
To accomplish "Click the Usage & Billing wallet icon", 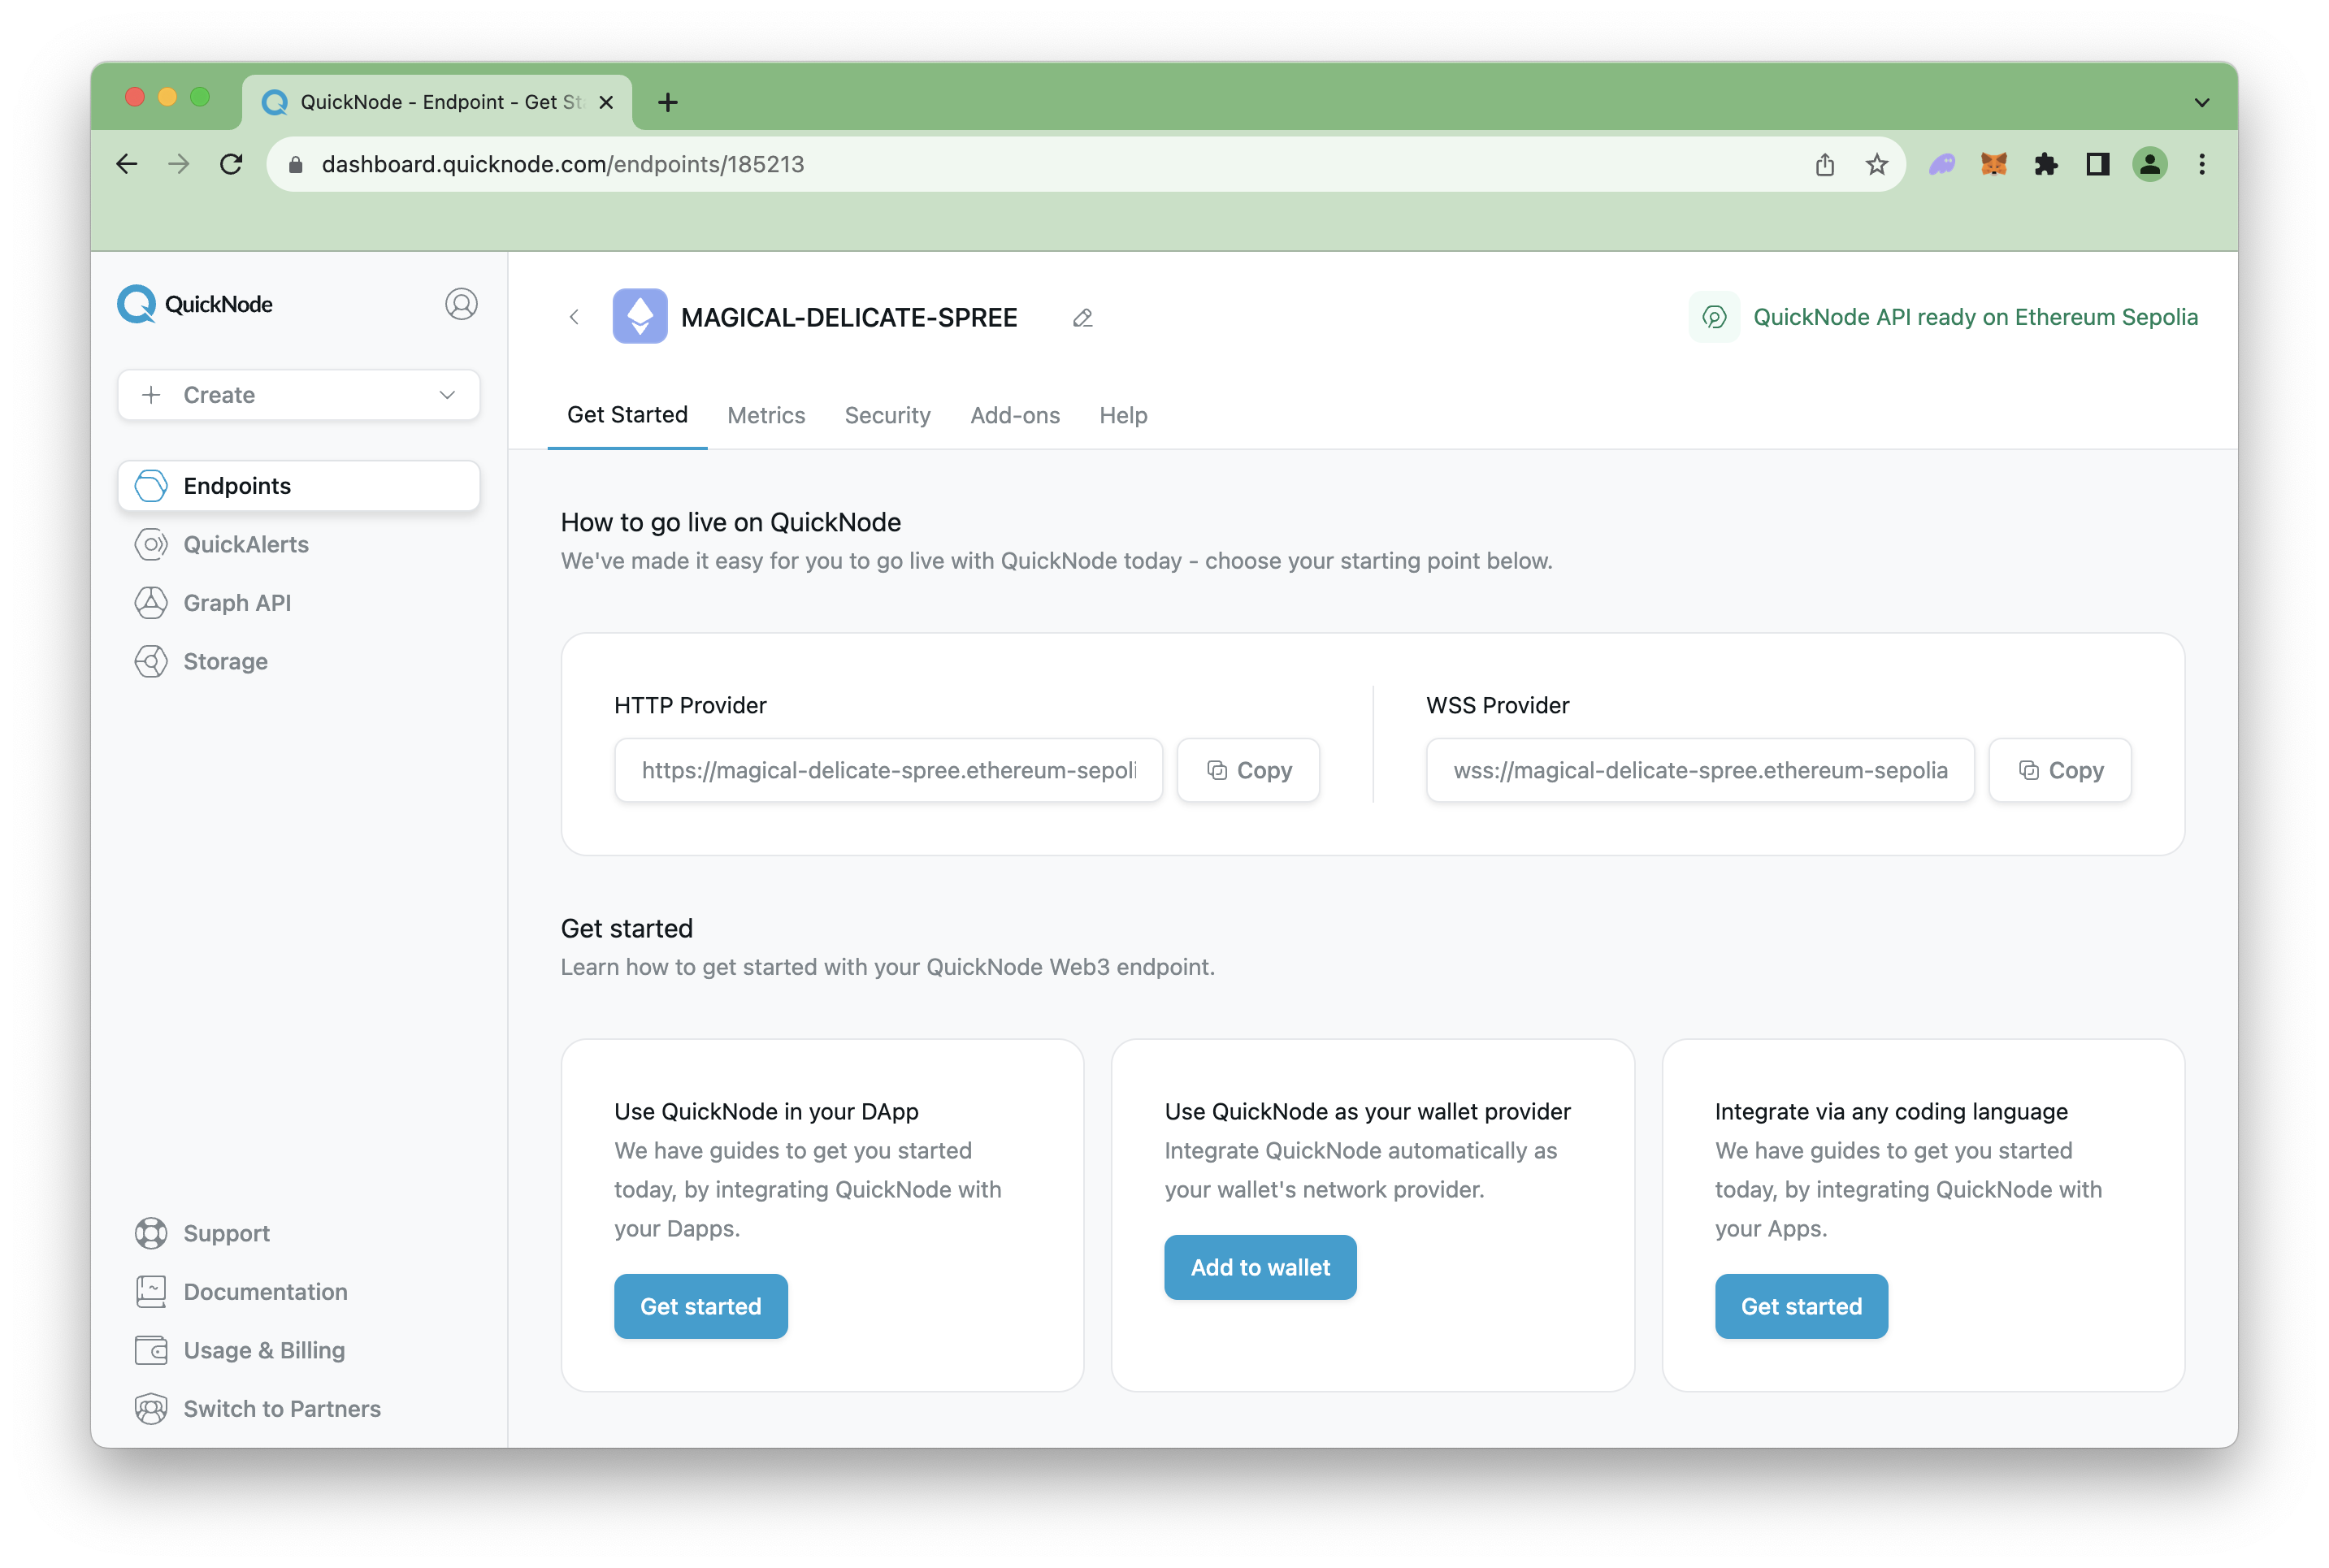I will click(x=151, y=1351).
